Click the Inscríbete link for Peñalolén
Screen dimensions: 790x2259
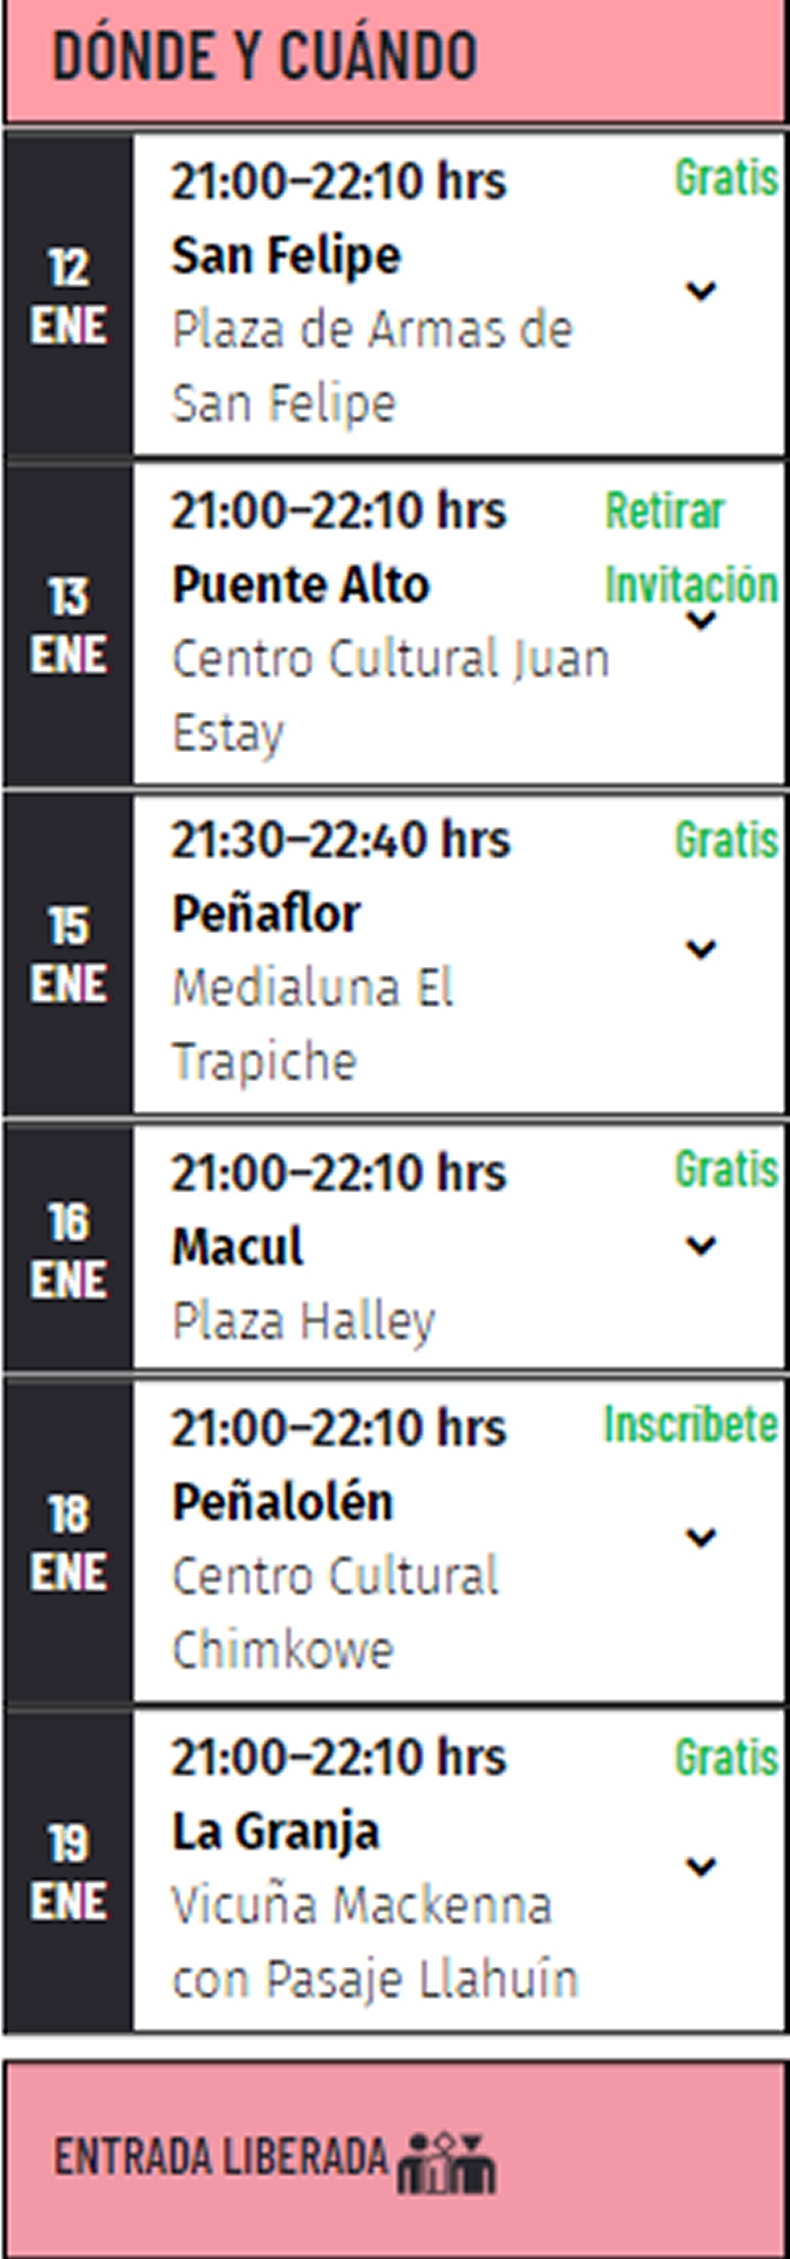690,1424
